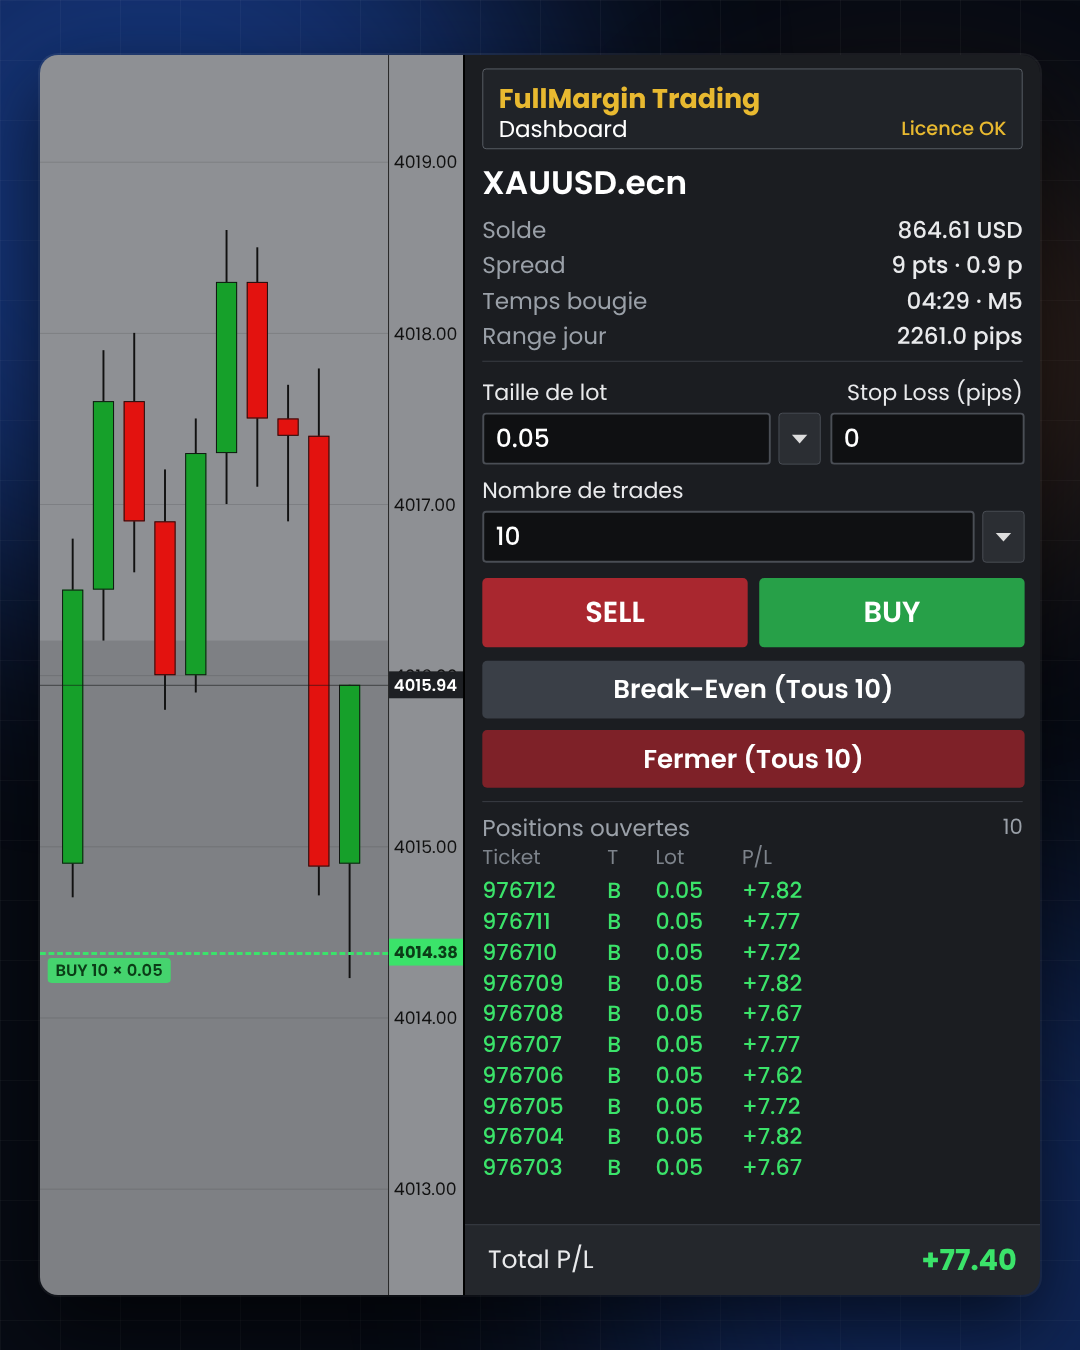1080x1350 pixels.
Task: Click the spread value 9 pts · 0.9 p
Action: pyautogui.click(x=957, y=265)
